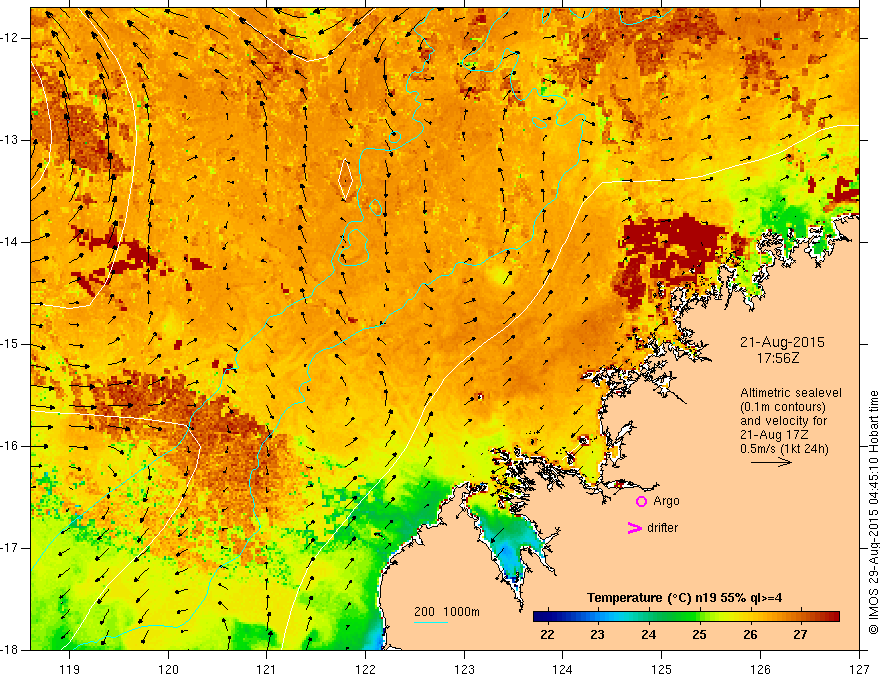Click the 'Altimetric sealevel' text line
The image size is (880, 680).
[791, 393]
